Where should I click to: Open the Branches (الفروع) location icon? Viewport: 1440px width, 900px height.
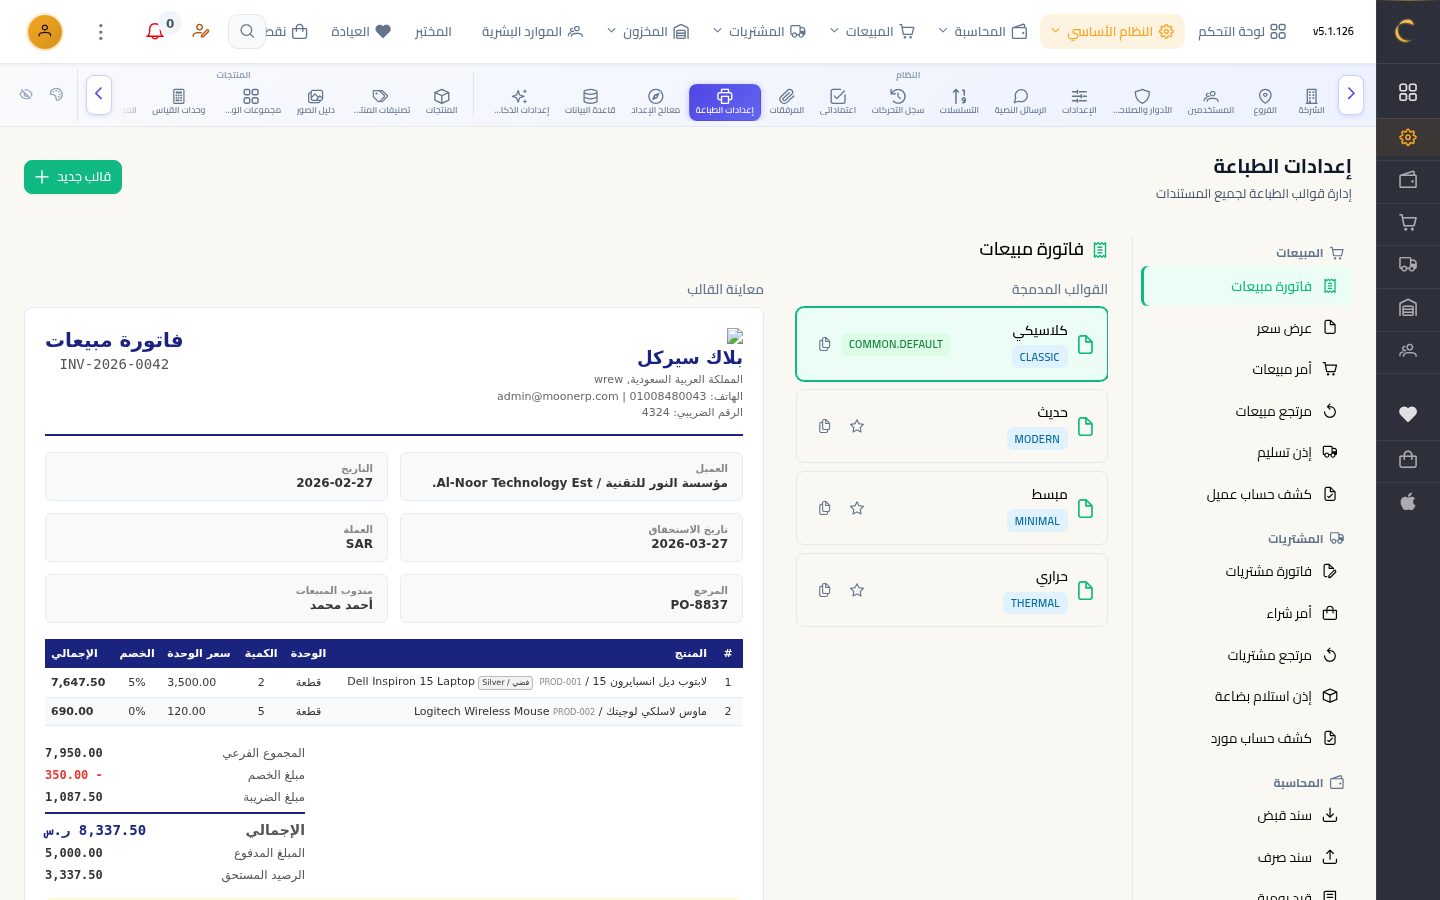click(x=1265, y=101)
